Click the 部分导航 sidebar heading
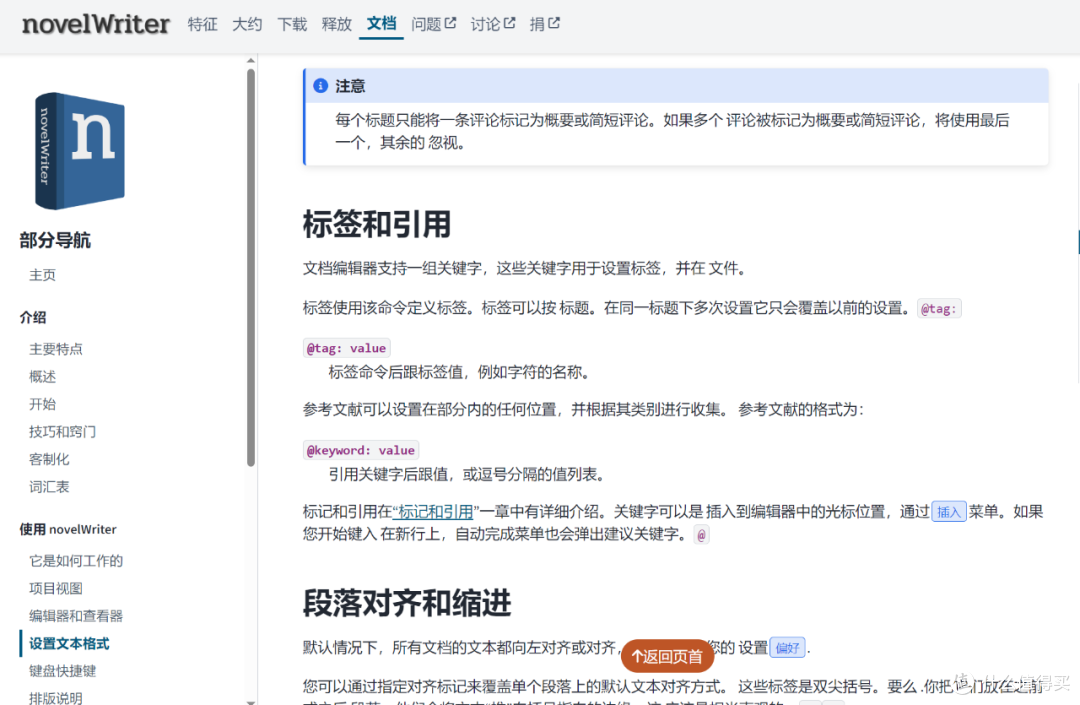Screen dimensions: 1080x705 (x=55, y=240)
